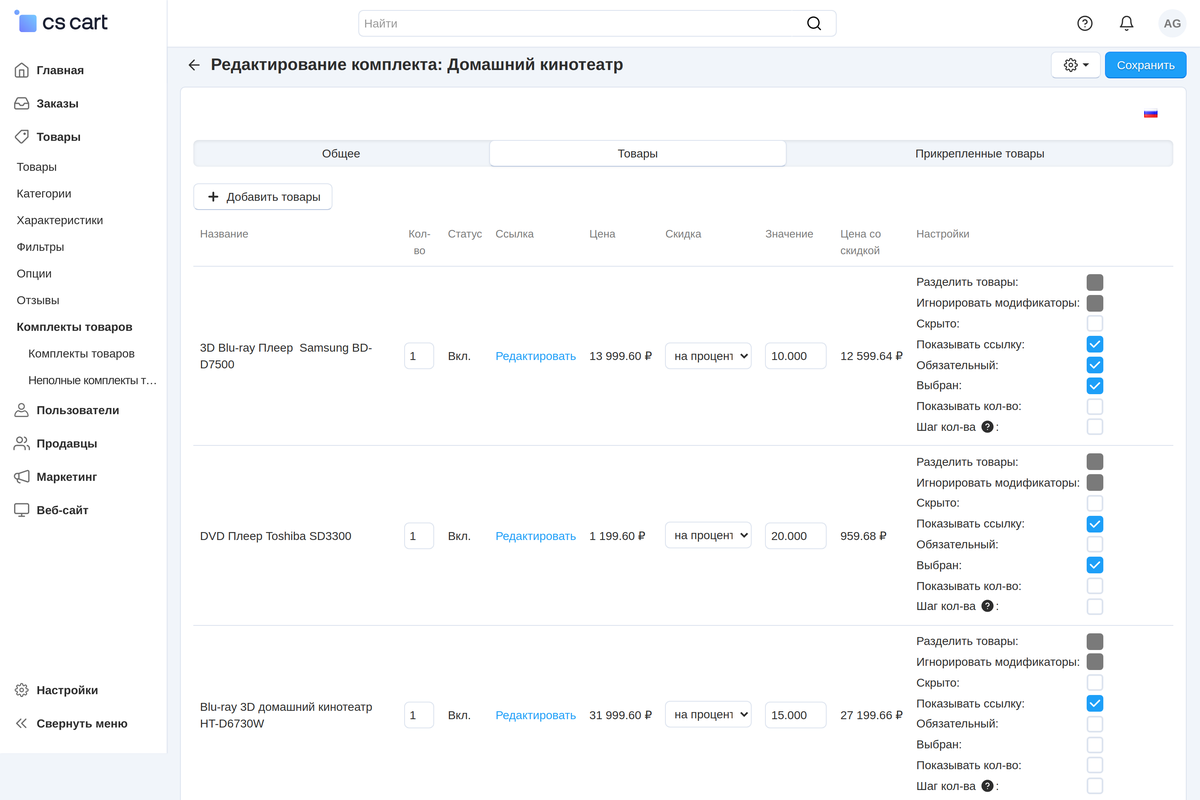Uncheck Показывать ссылку for HT-D6730W
Screen dimensions: 1200x800
1095,704
